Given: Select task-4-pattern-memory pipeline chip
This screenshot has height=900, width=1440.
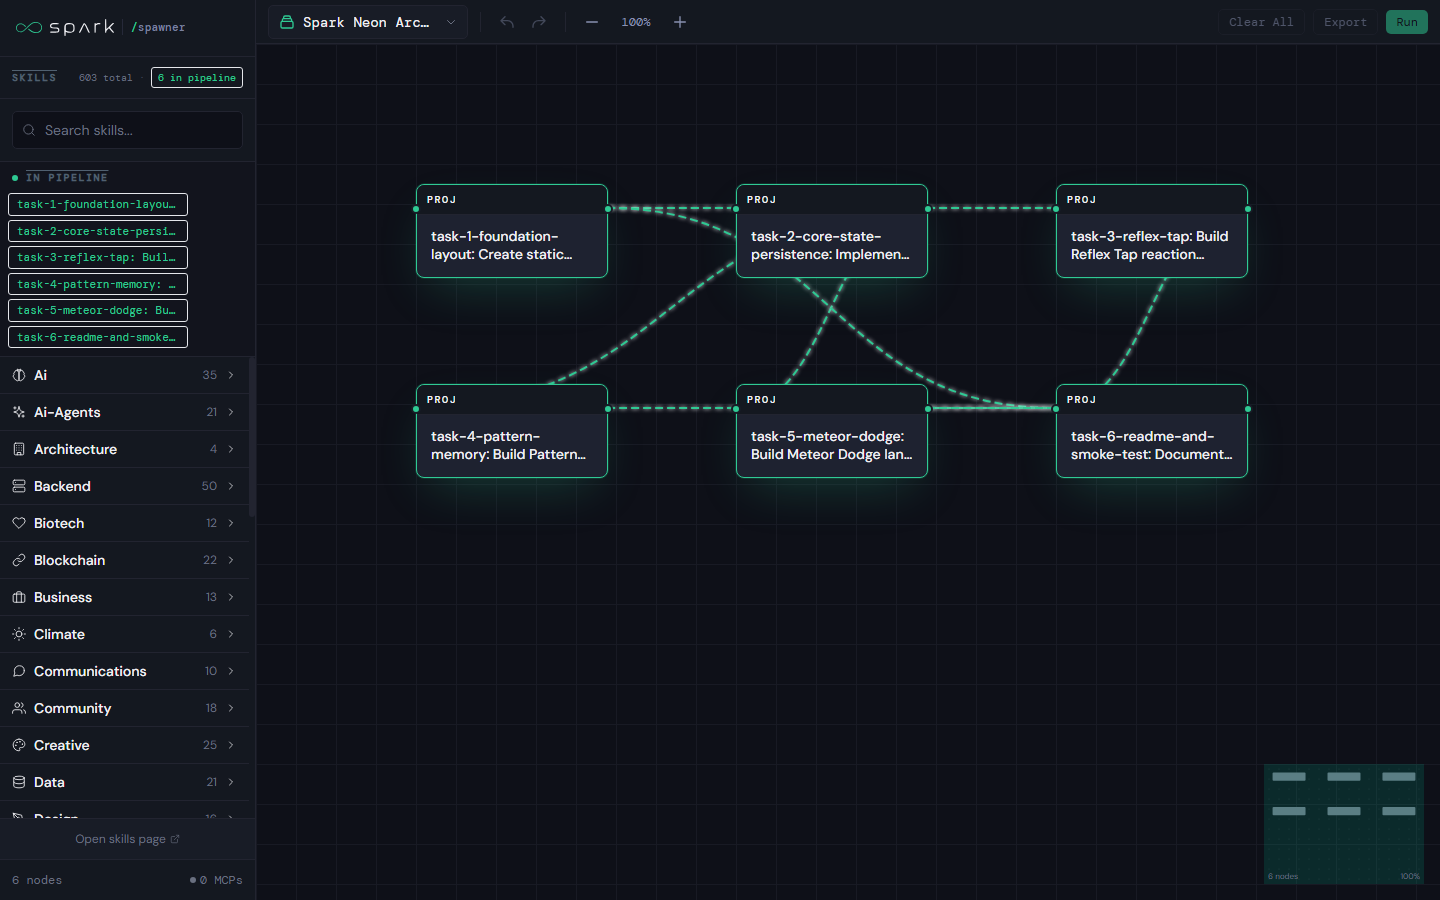Looking at the screenshot, I should (x=98, y=284).
